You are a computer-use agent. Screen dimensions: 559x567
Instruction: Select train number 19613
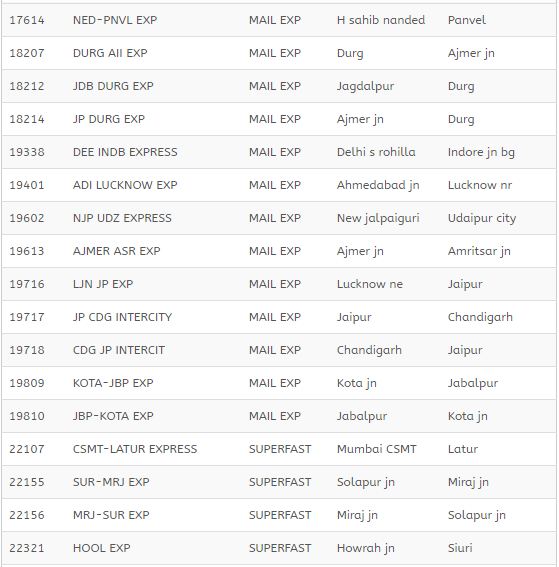pos(27,251)
